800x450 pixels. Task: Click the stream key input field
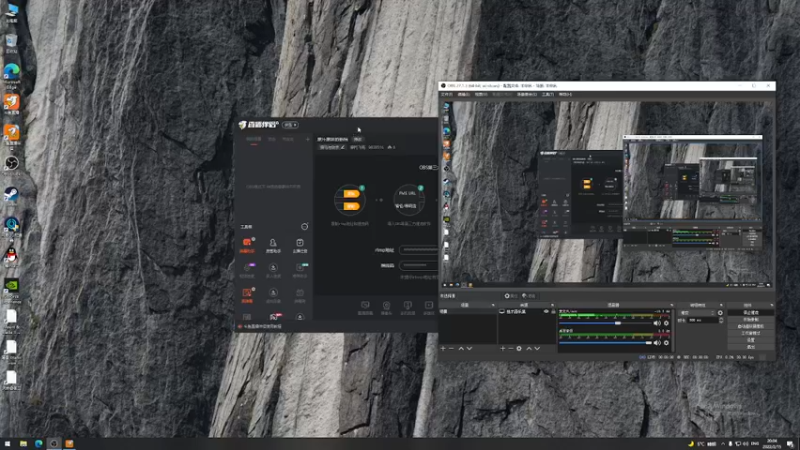[418, 265]
